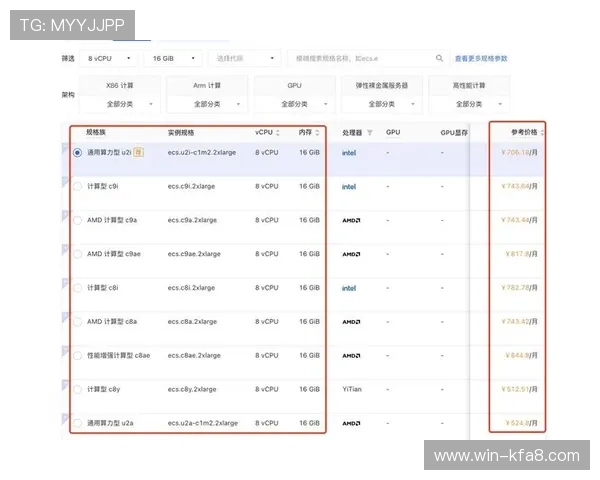Click AMD logo in c8ae row
Viewport: 600px width, 480px height.
coord(351,356)
